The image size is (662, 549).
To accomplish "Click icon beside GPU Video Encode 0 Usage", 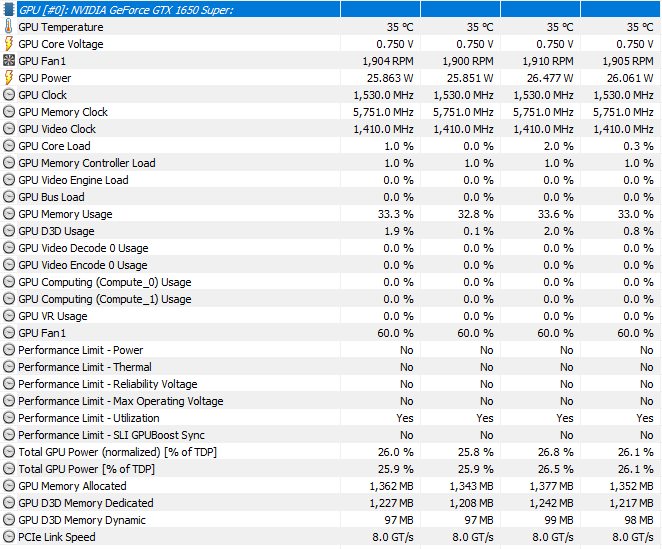I will pyautogui.click(x=8, y=264).
